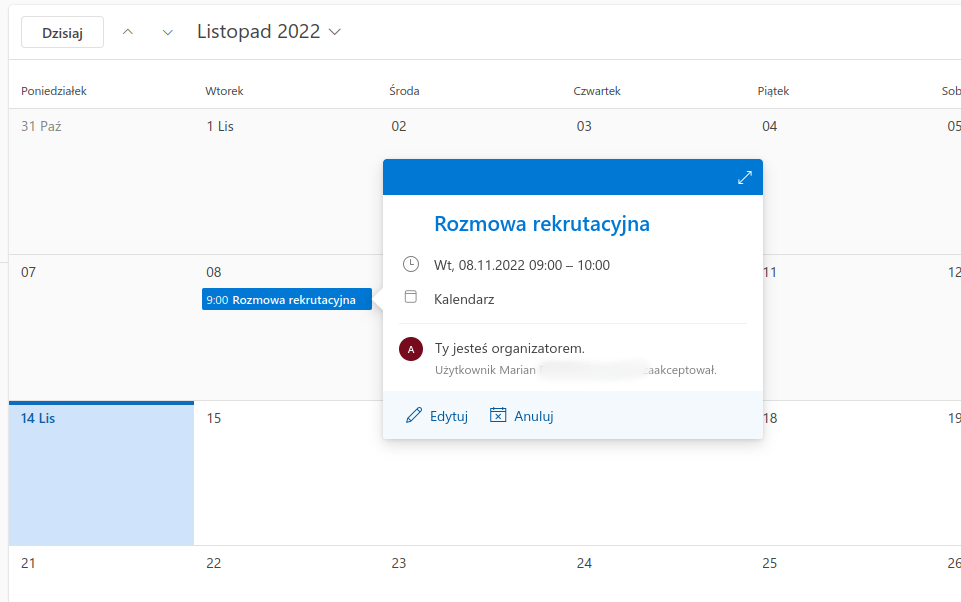Click the organizer avatar circle A
The image size is (961, 602).
tap(410, 349)
